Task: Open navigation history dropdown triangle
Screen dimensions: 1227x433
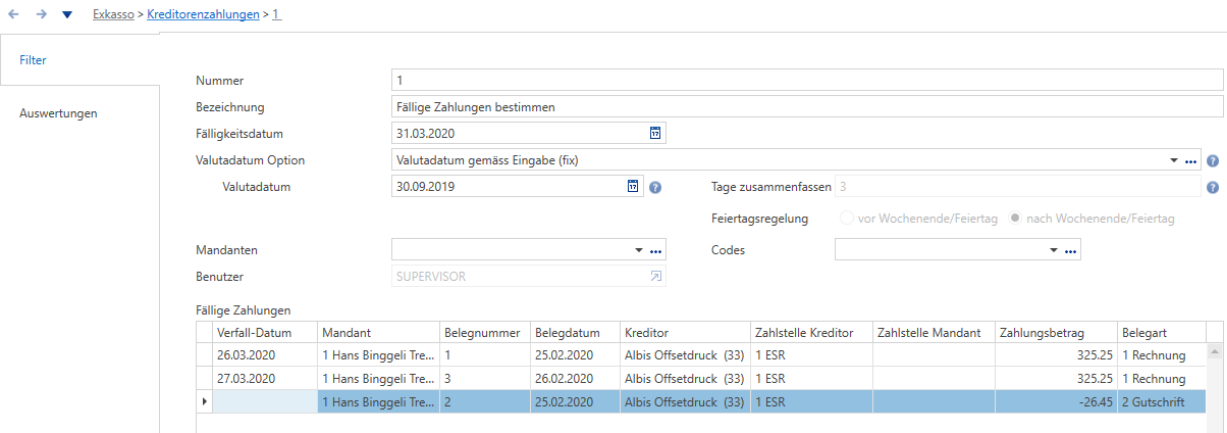Action: [67, 15]
